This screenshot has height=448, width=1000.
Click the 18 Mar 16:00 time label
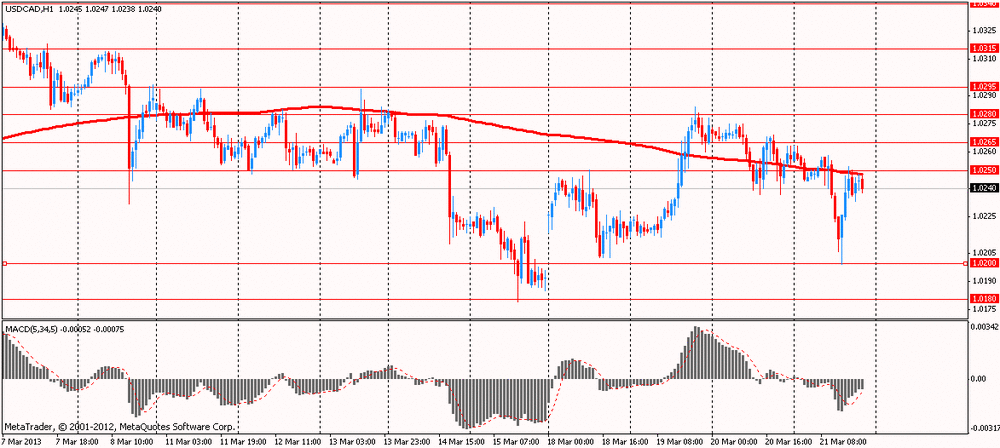click(x=627, y=441)
